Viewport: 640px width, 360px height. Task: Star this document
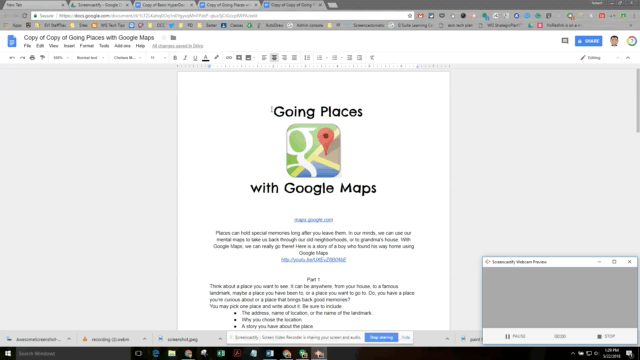[164, 38]
